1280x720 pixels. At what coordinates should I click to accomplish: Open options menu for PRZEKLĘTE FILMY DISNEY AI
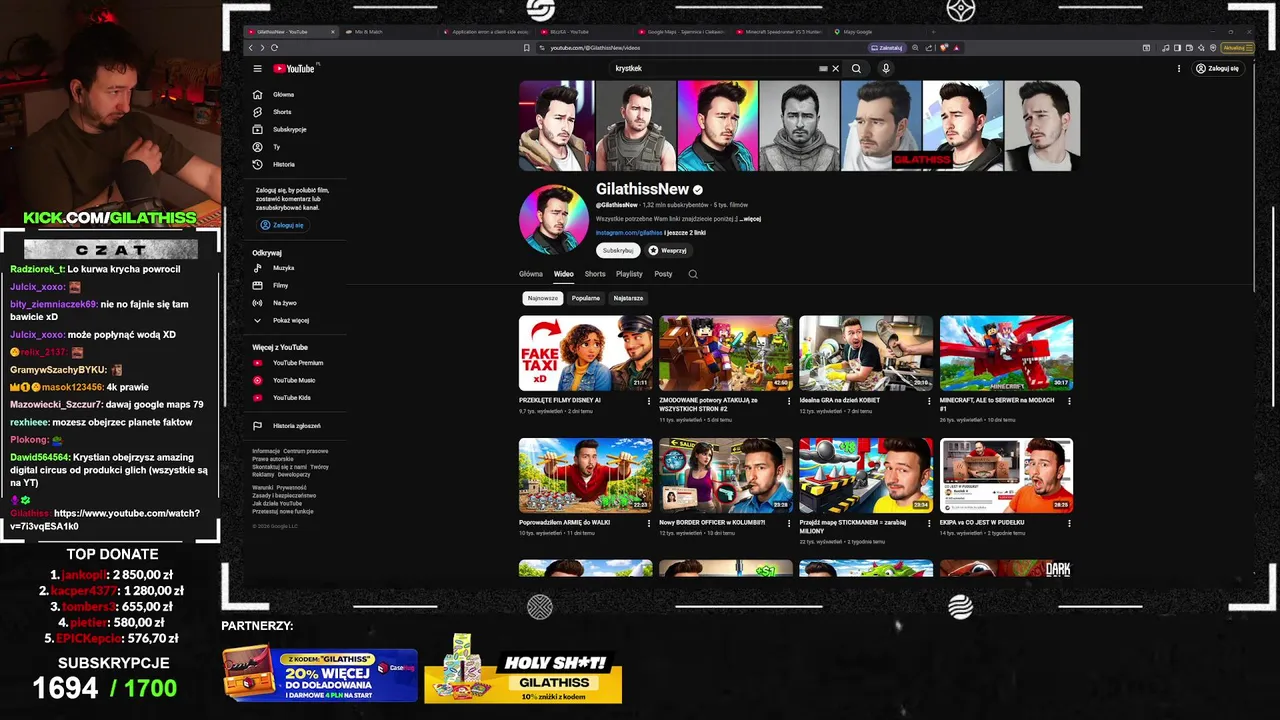[648, 401]
